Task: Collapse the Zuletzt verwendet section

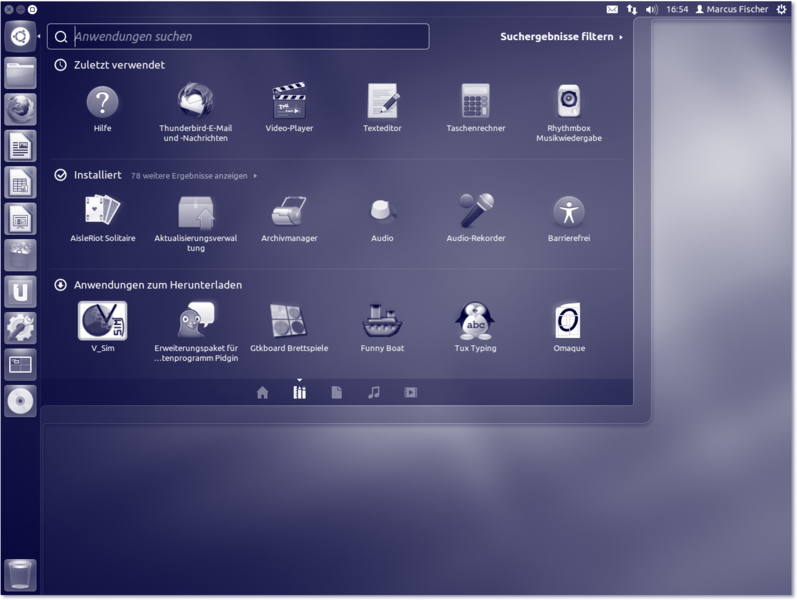Action: point(61,65)
